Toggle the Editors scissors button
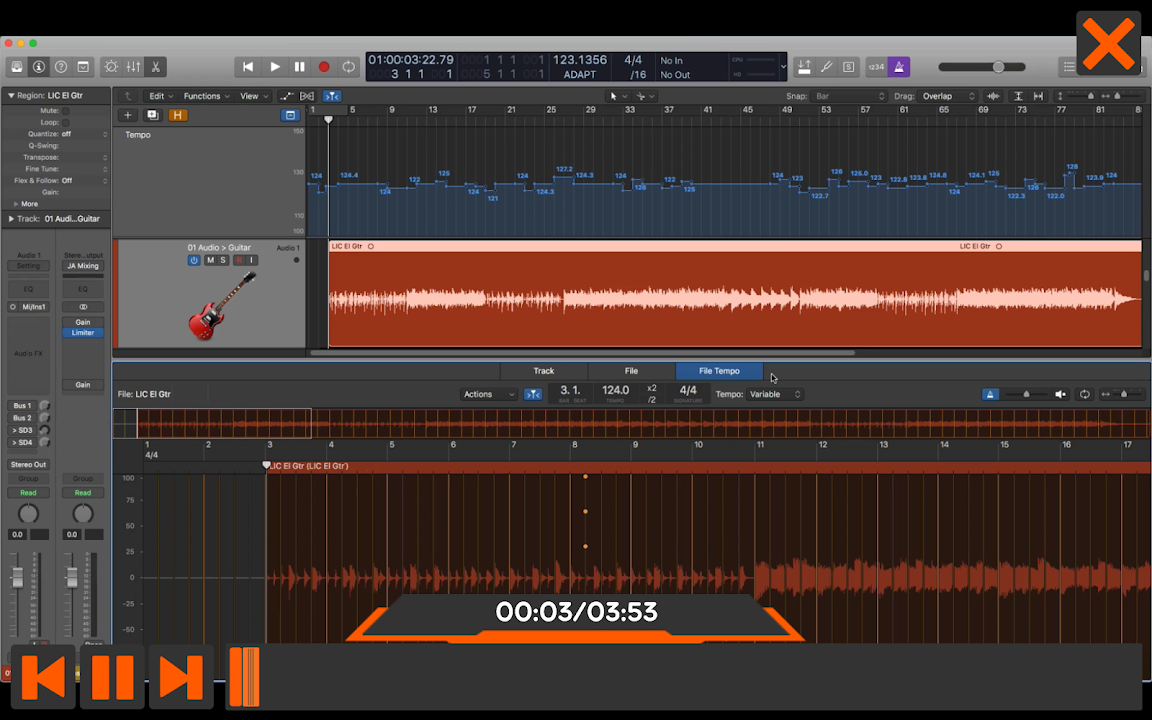The height and width of the screenshot is (720, 1152). [x=155, y=67]
